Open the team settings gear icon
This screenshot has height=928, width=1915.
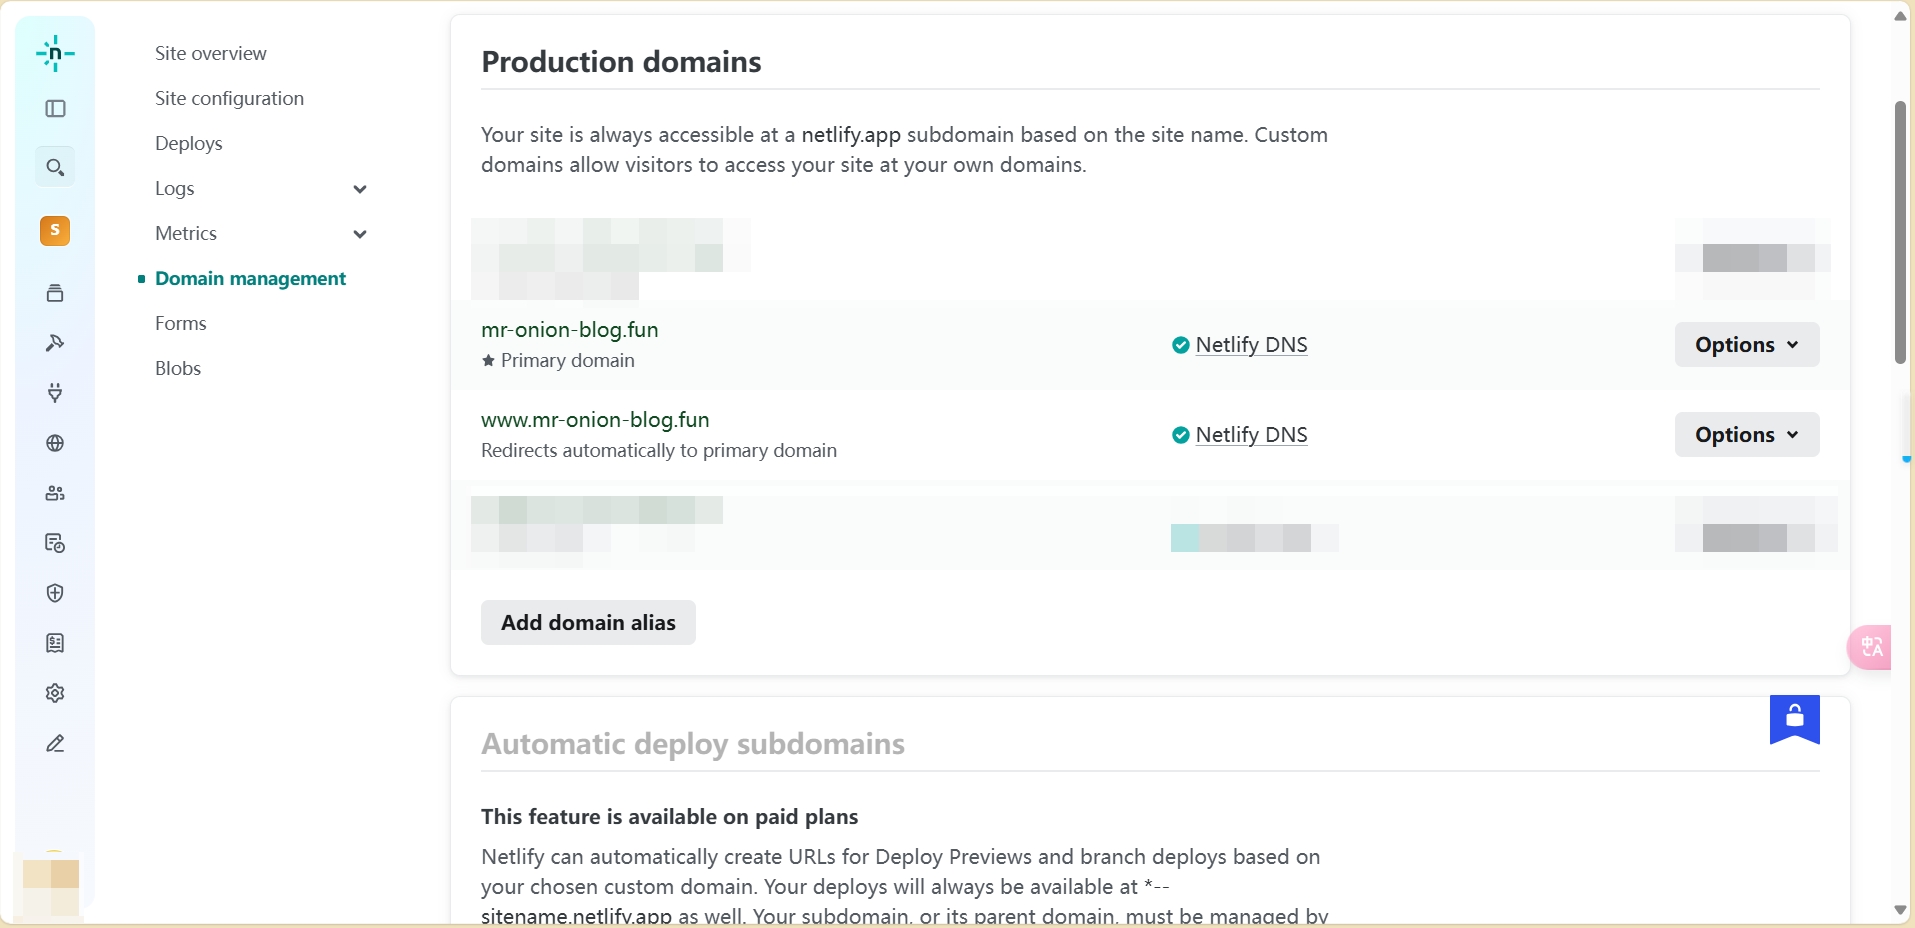(x=55, y=693)
